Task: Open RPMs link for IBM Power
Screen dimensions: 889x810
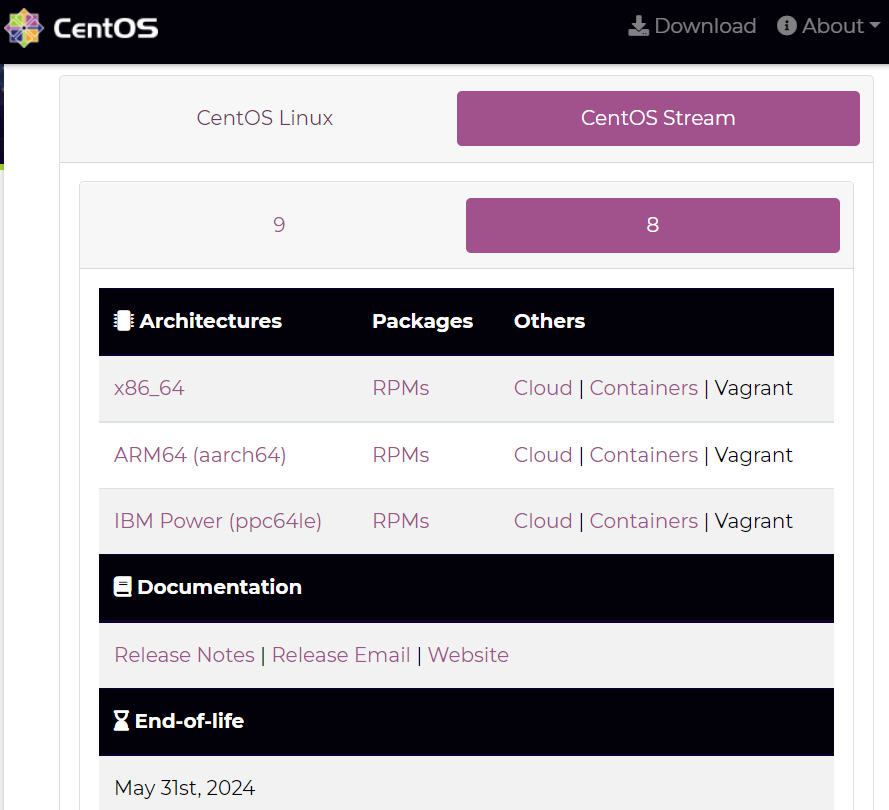Action: tap(401, 521)
